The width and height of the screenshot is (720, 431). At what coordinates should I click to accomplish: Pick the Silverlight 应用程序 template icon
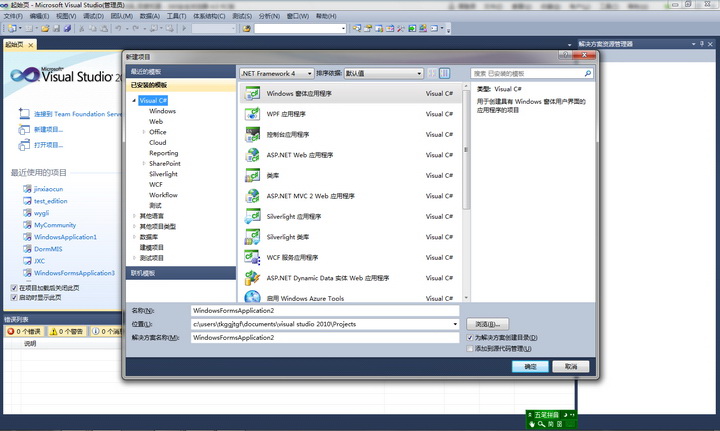[x=252, y=216]
